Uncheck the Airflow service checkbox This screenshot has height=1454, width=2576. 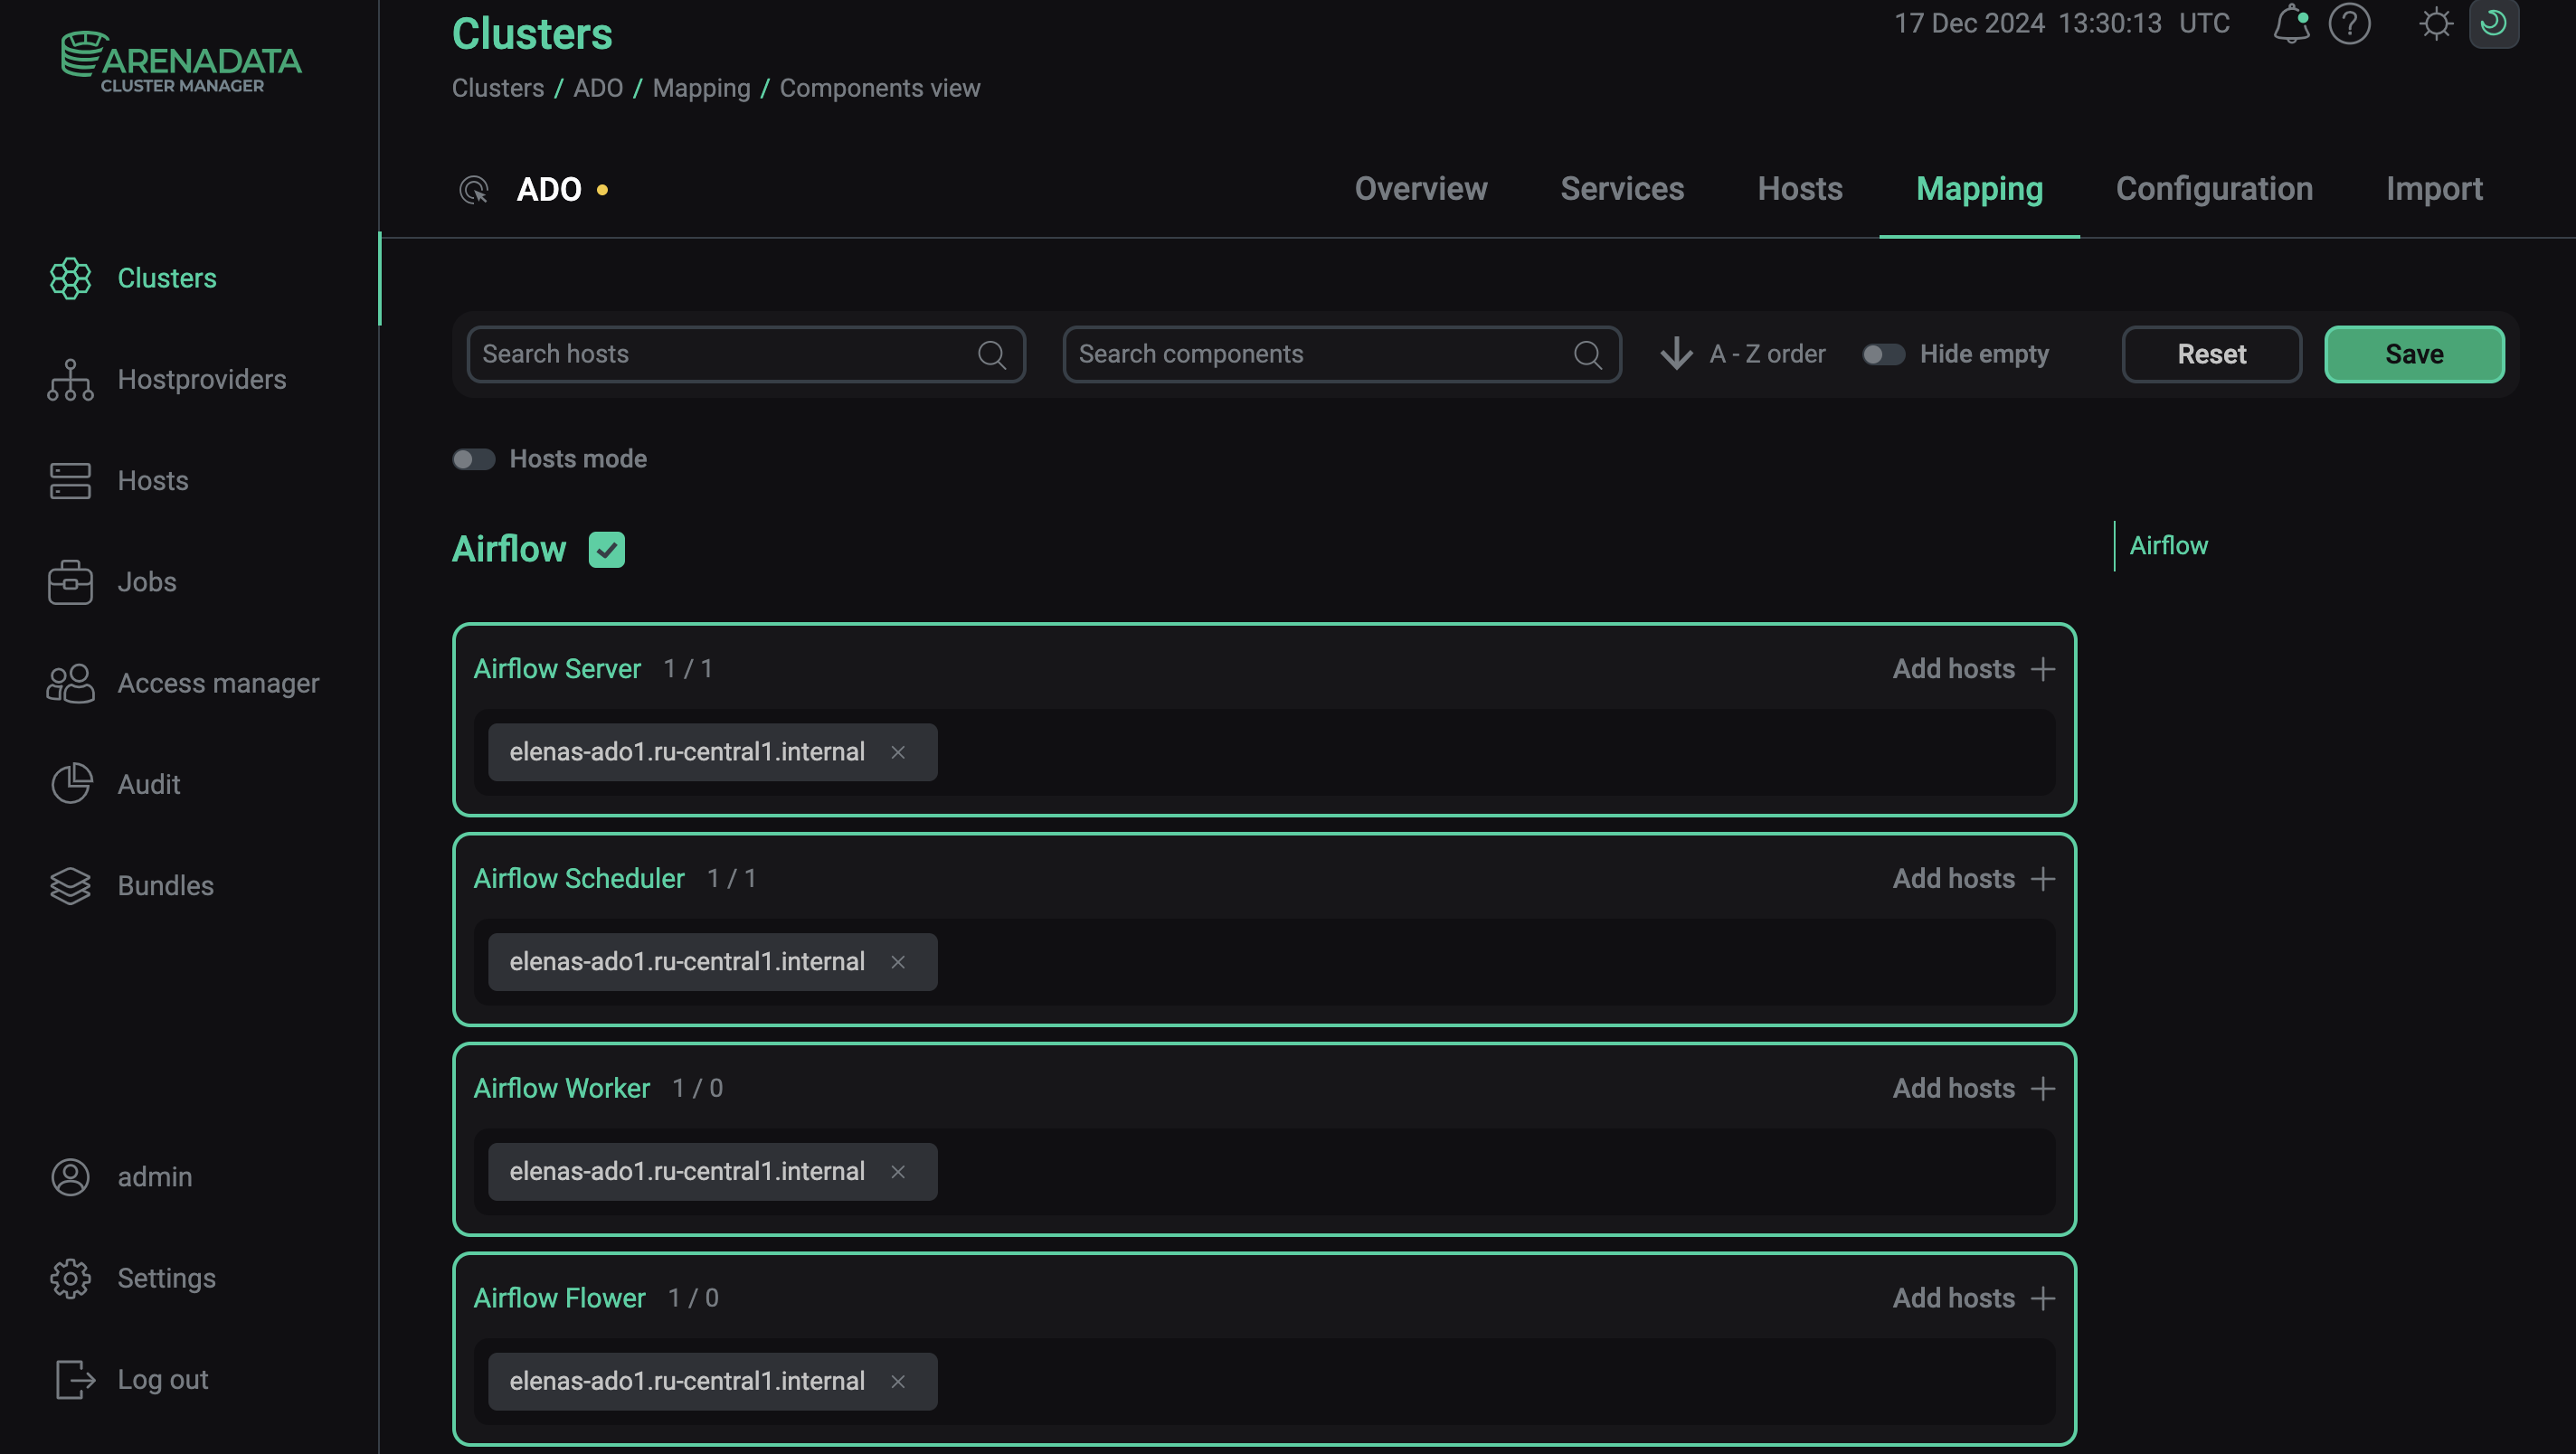(x=607, y=549)
